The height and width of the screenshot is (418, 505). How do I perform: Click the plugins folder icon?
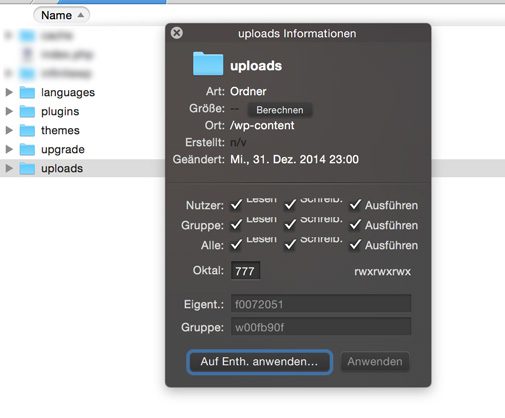[x=27, y=112]
